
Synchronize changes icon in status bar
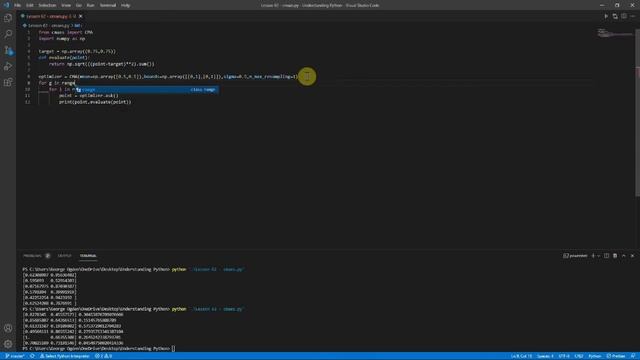point(32,356)
